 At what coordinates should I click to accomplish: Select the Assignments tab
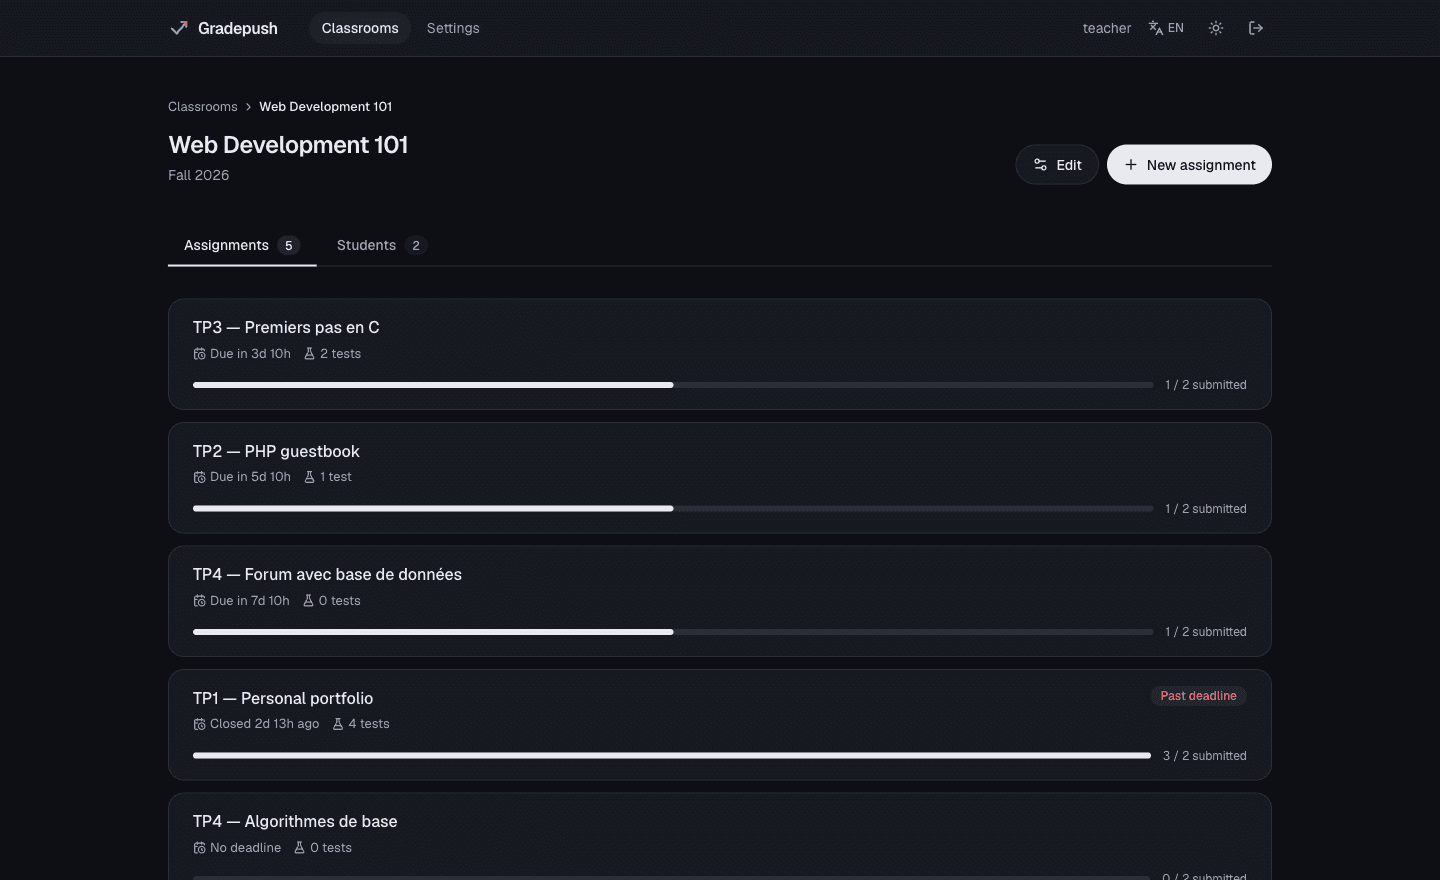click(x=242, y=245)
